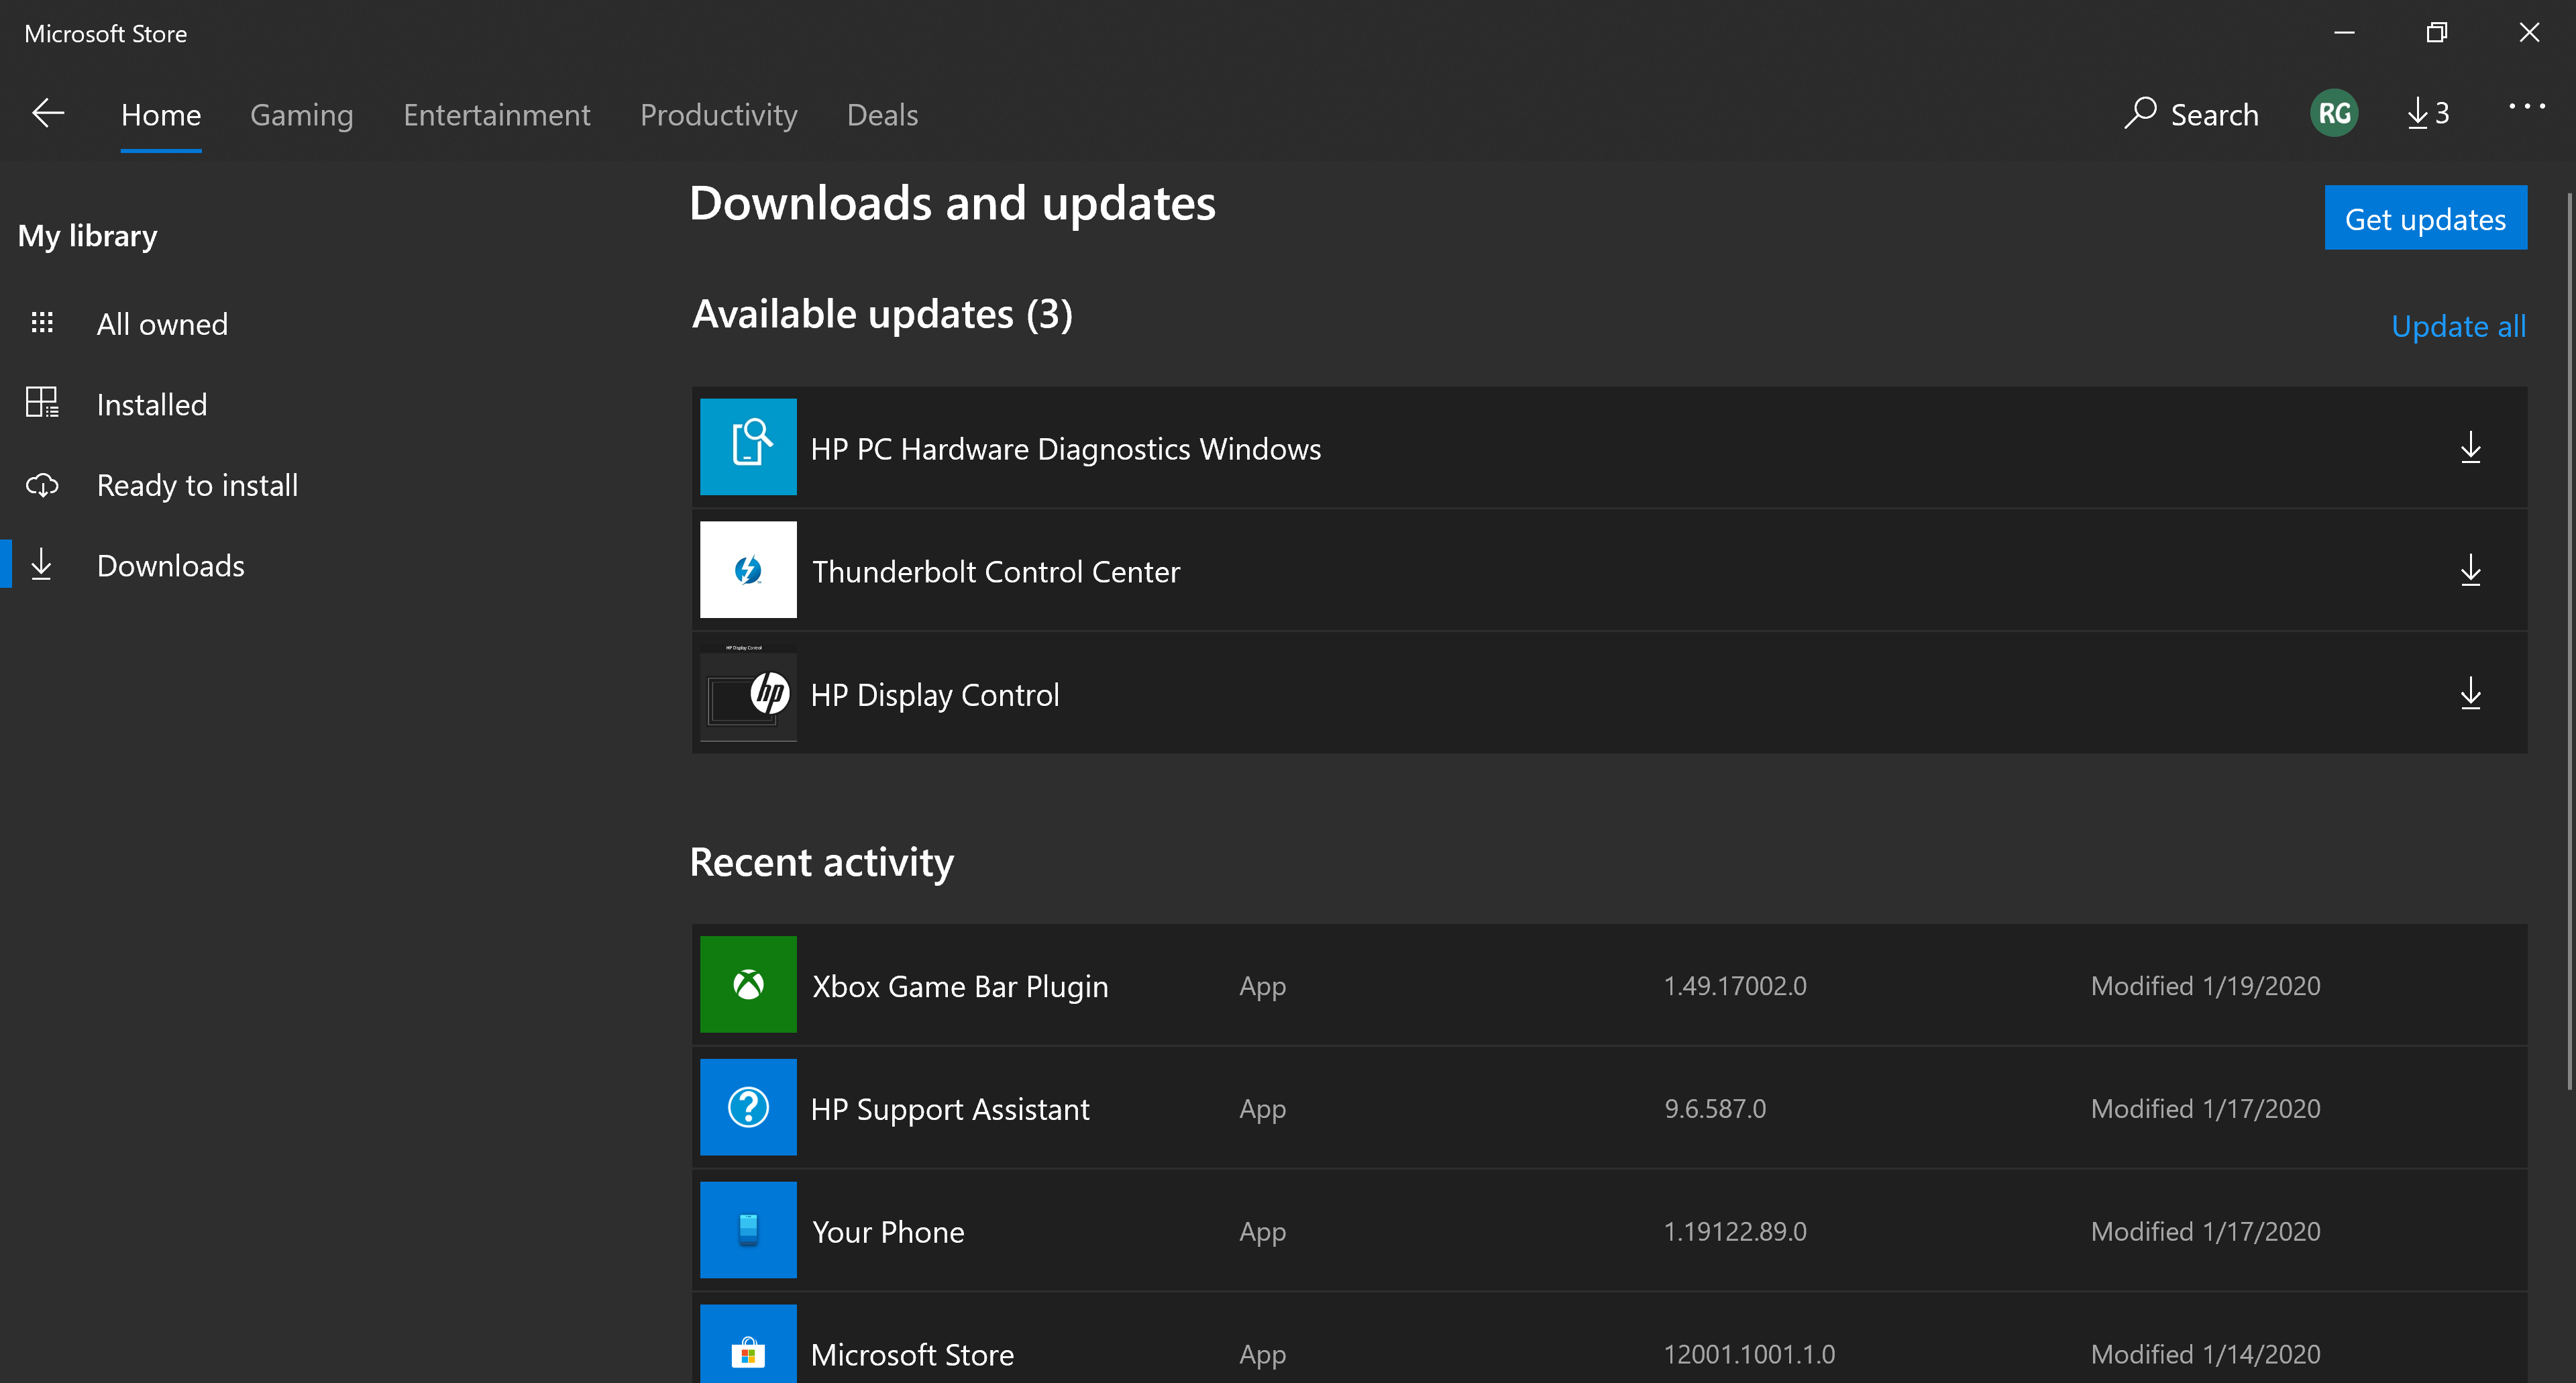Click version 12001.1001.1.0 text
Screen dimensions: 2576x1383
1749,1355
